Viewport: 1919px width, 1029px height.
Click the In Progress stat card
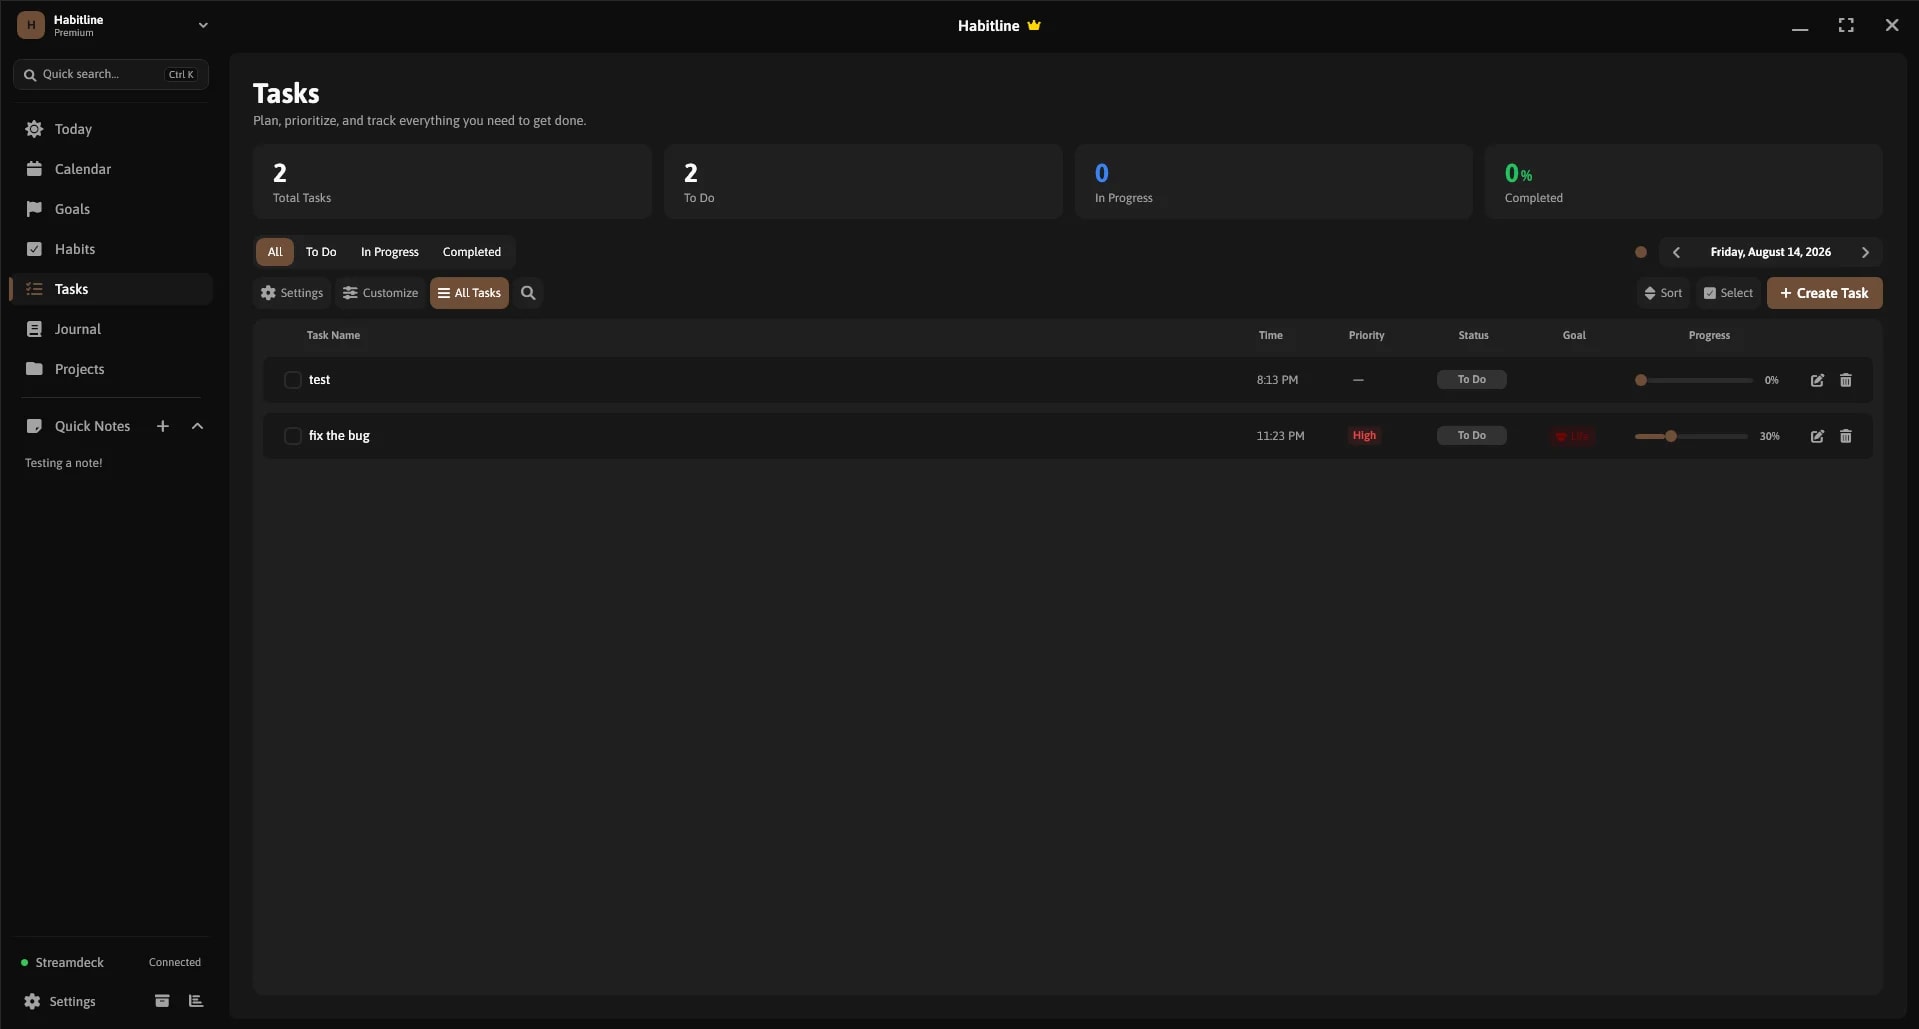pyautogui.click(x=1274, y=182)
